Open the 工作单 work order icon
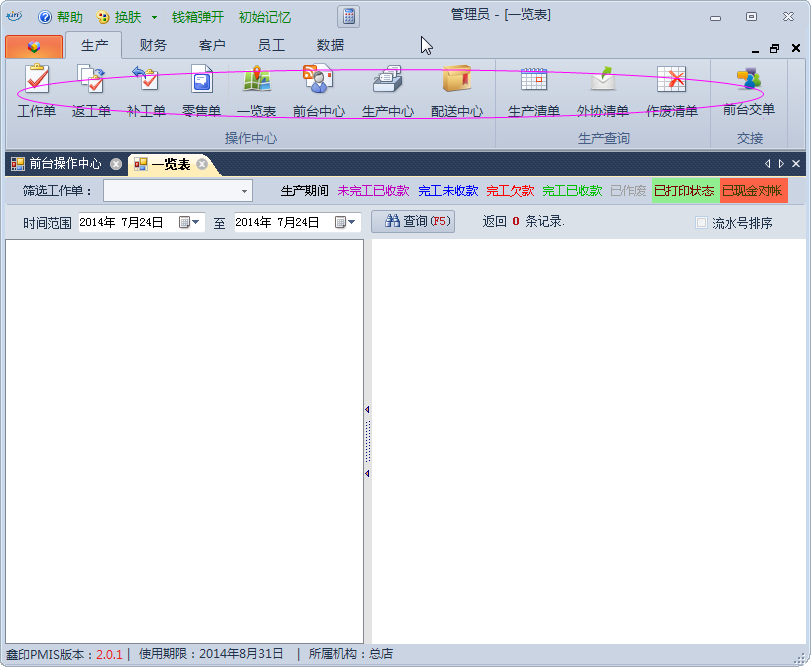The image size is (811, 667). tap(37, 91)
